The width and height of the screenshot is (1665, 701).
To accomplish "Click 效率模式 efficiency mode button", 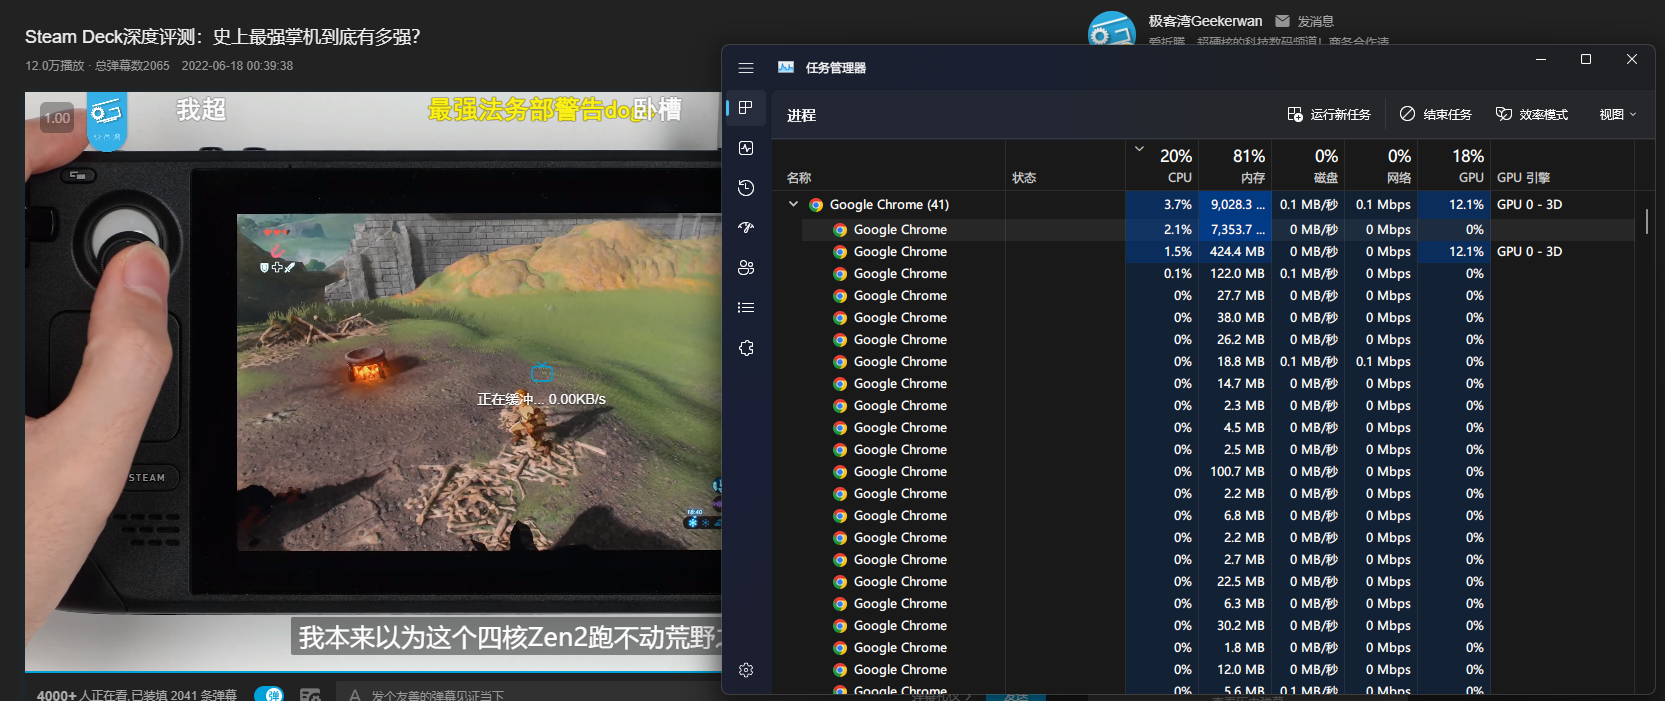I will [1532, 114].
